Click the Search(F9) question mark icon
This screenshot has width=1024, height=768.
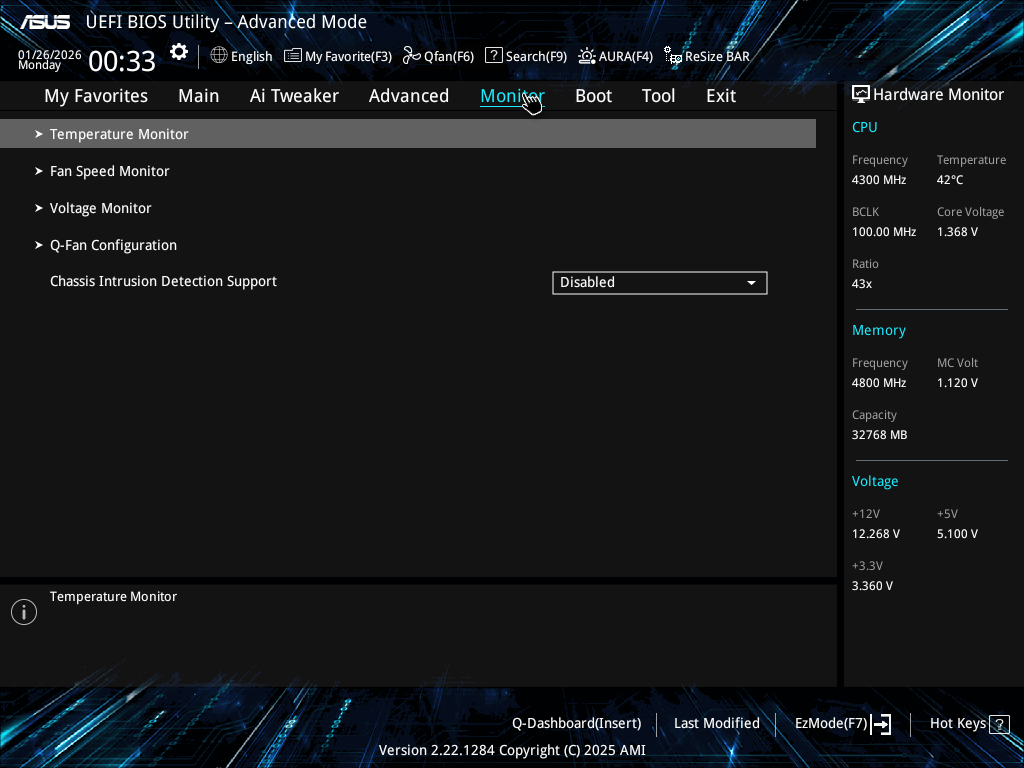[x=493, y=56]
